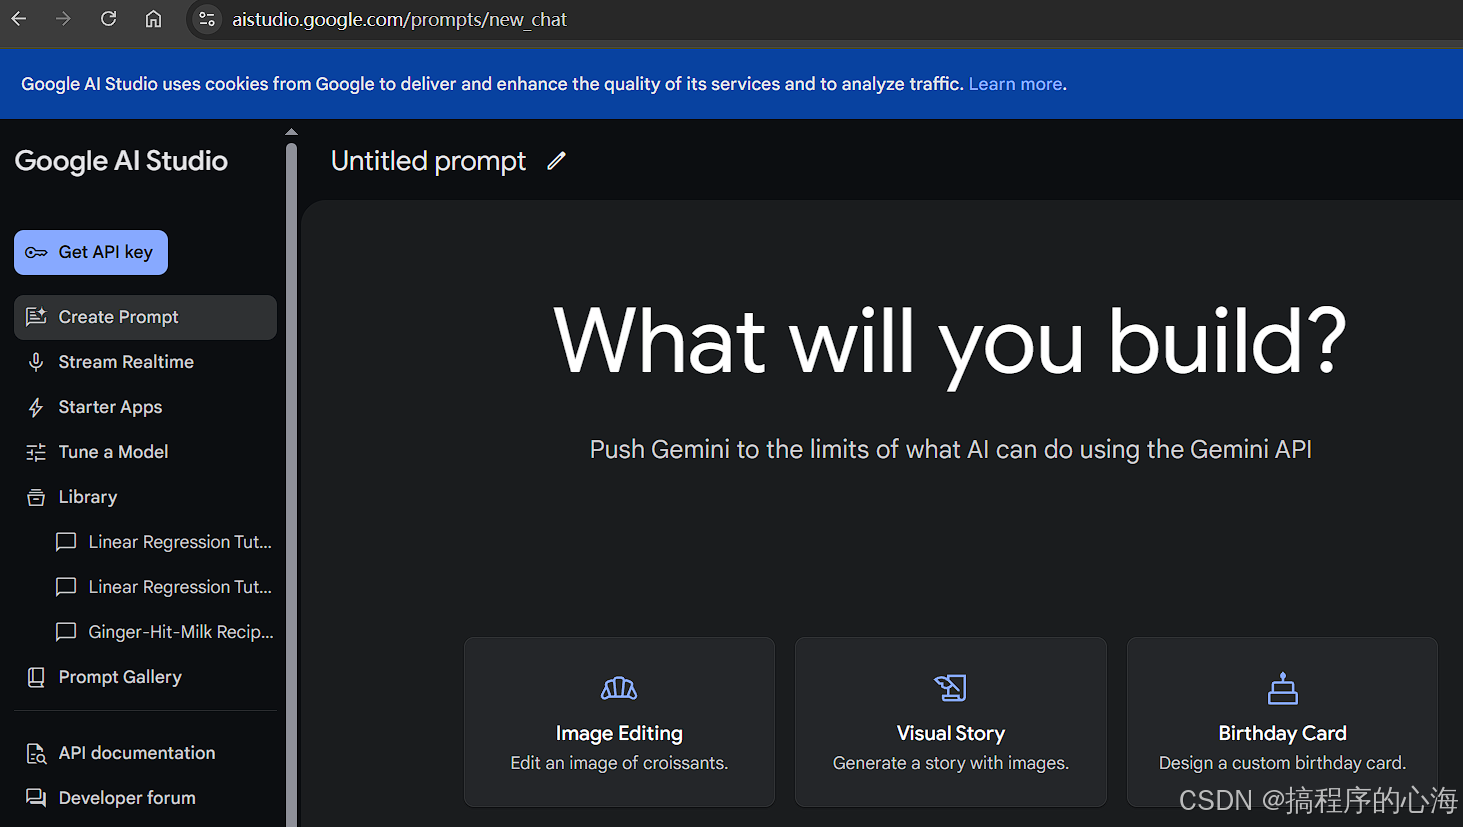Open the API documentation link
Screen dimensions: 1463x827
[145, 753]
